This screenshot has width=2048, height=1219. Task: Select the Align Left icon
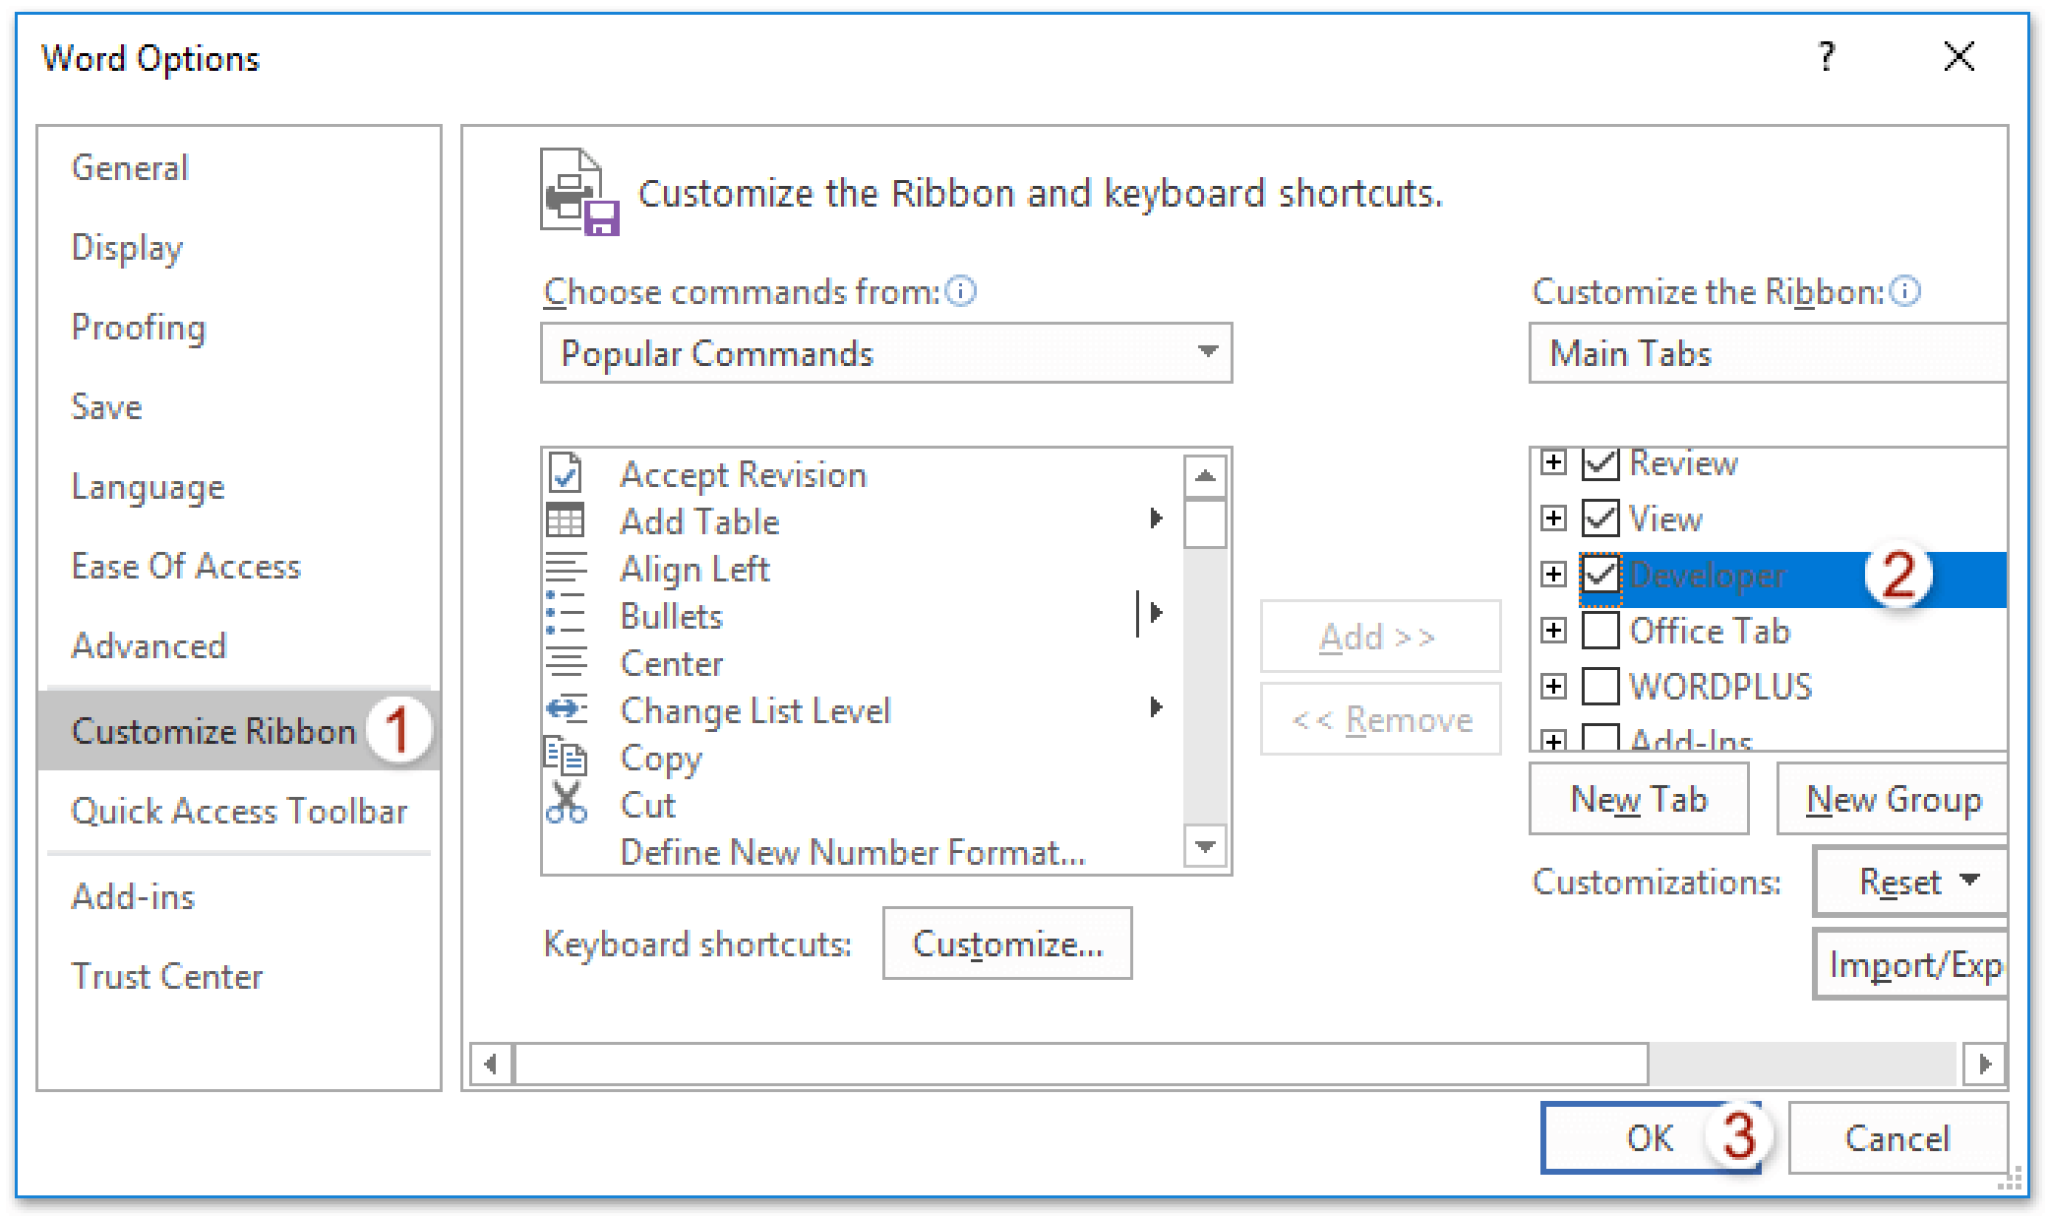[x=566, y=568]
